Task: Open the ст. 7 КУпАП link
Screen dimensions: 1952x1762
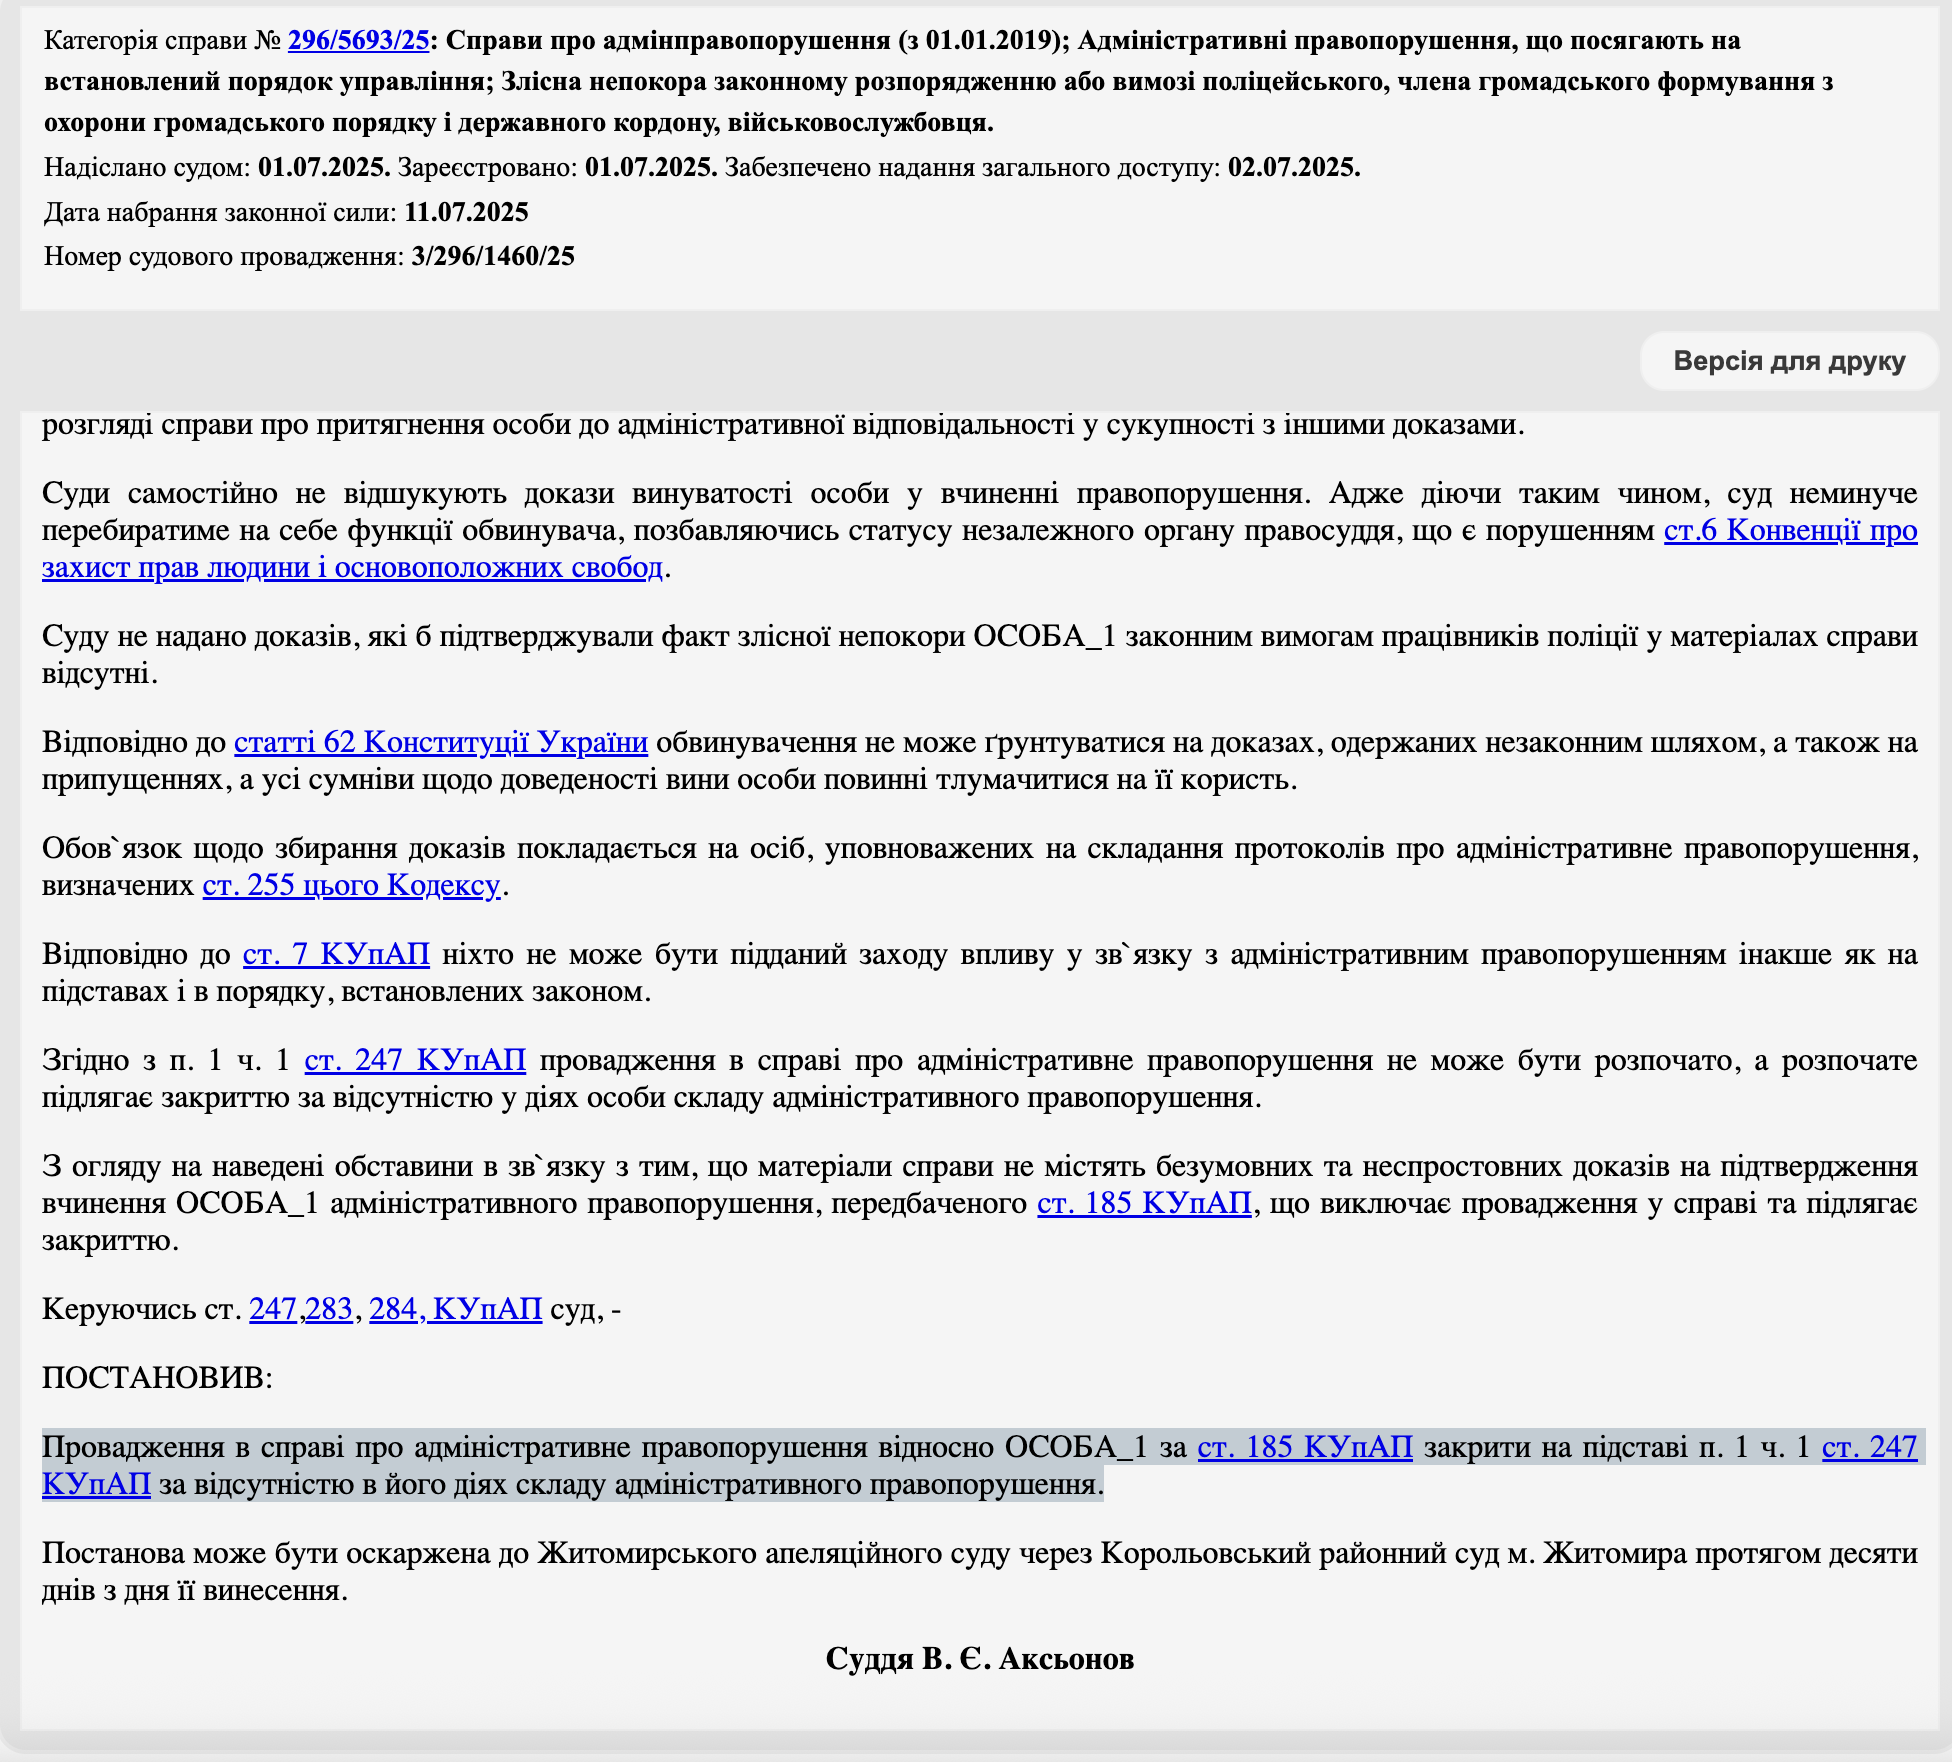Action: [336, 955]
